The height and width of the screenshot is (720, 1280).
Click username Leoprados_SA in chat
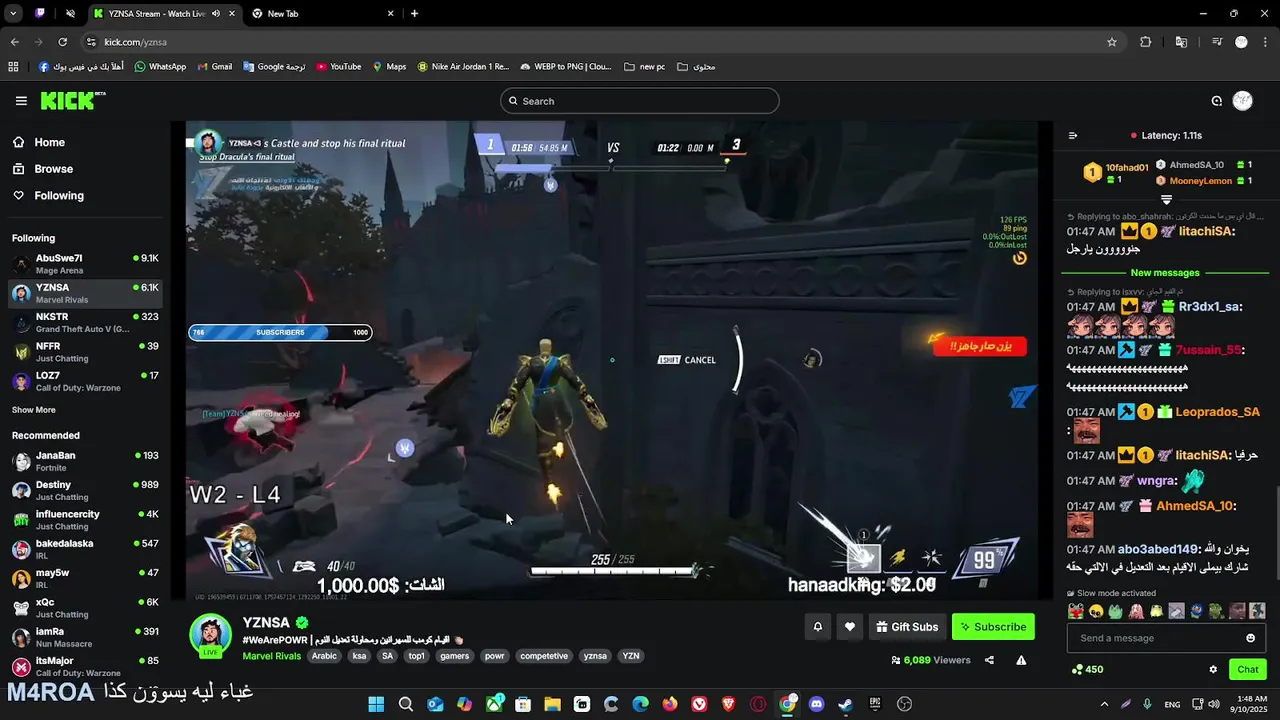[x=1217, y=412]
